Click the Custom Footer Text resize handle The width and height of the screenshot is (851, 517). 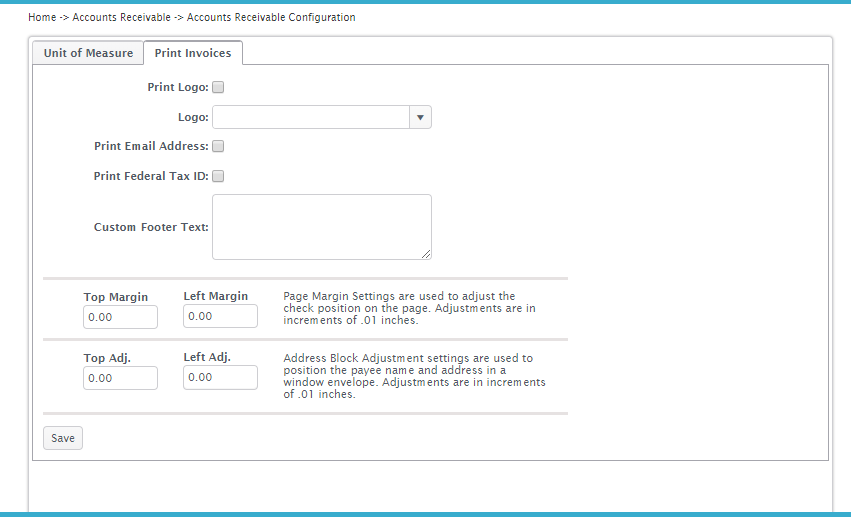(426, 254)
